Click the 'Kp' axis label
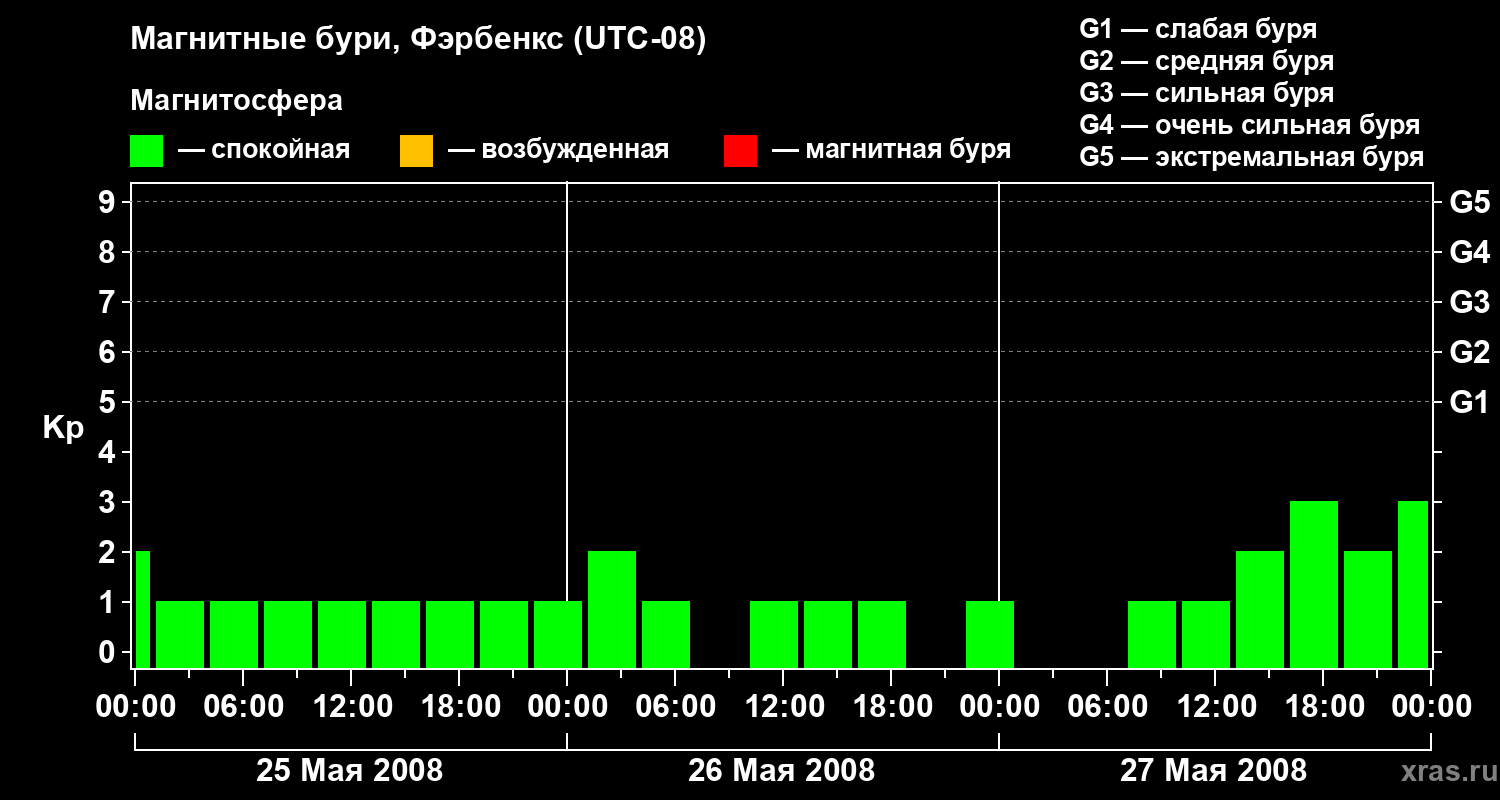The width and height of the screenshot is (1500, 800). click(x=63, y=428)
